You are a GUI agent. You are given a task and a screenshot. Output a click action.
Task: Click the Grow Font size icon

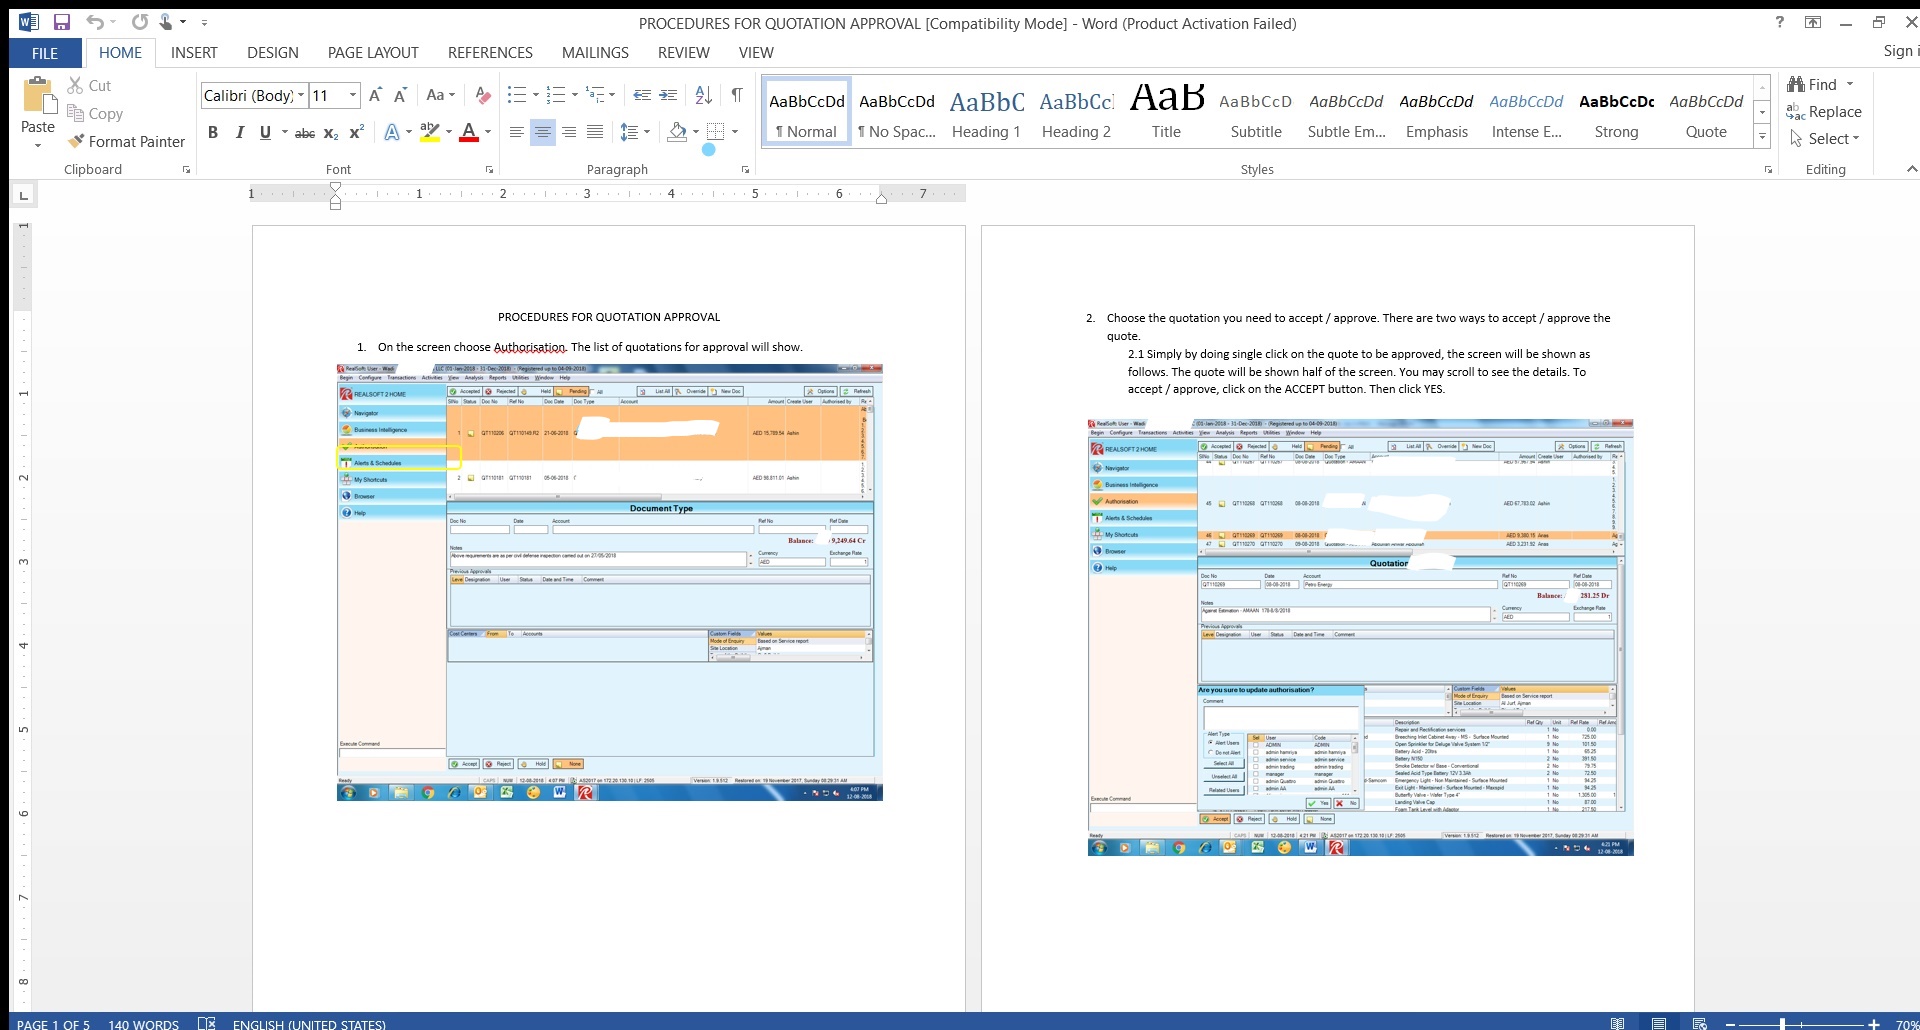375,95
